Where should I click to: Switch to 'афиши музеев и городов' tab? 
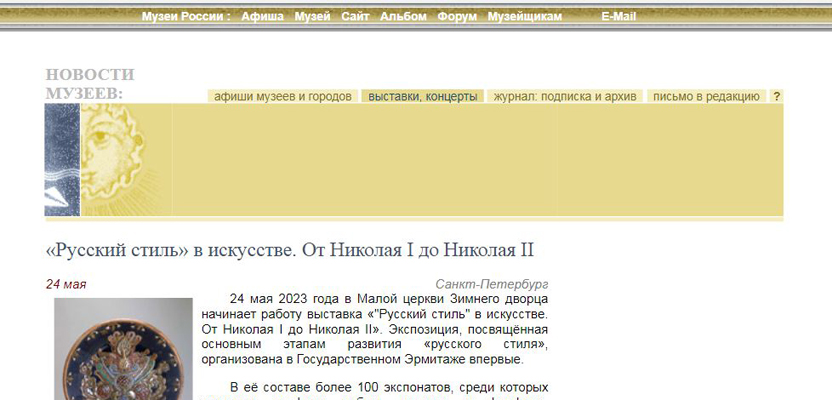tap(283, 97)
